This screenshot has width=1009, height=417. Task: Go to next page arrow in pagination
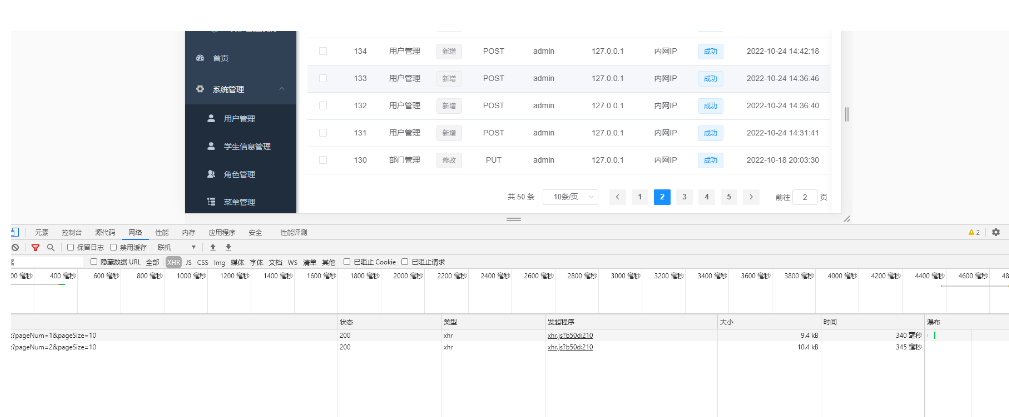click(x=751, y=197)
